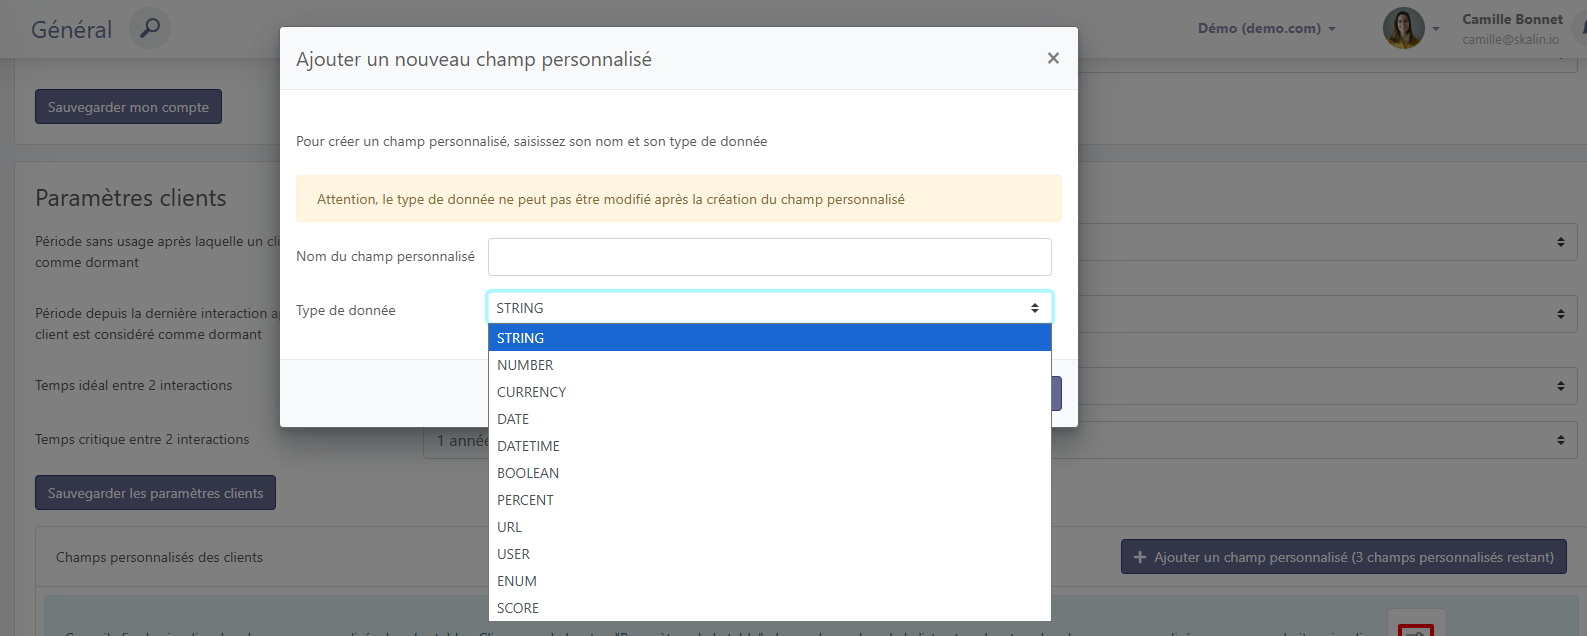This screenshot has height=636, width=1587.
Task: Select DATETIME data type
Action: [769, 446]
